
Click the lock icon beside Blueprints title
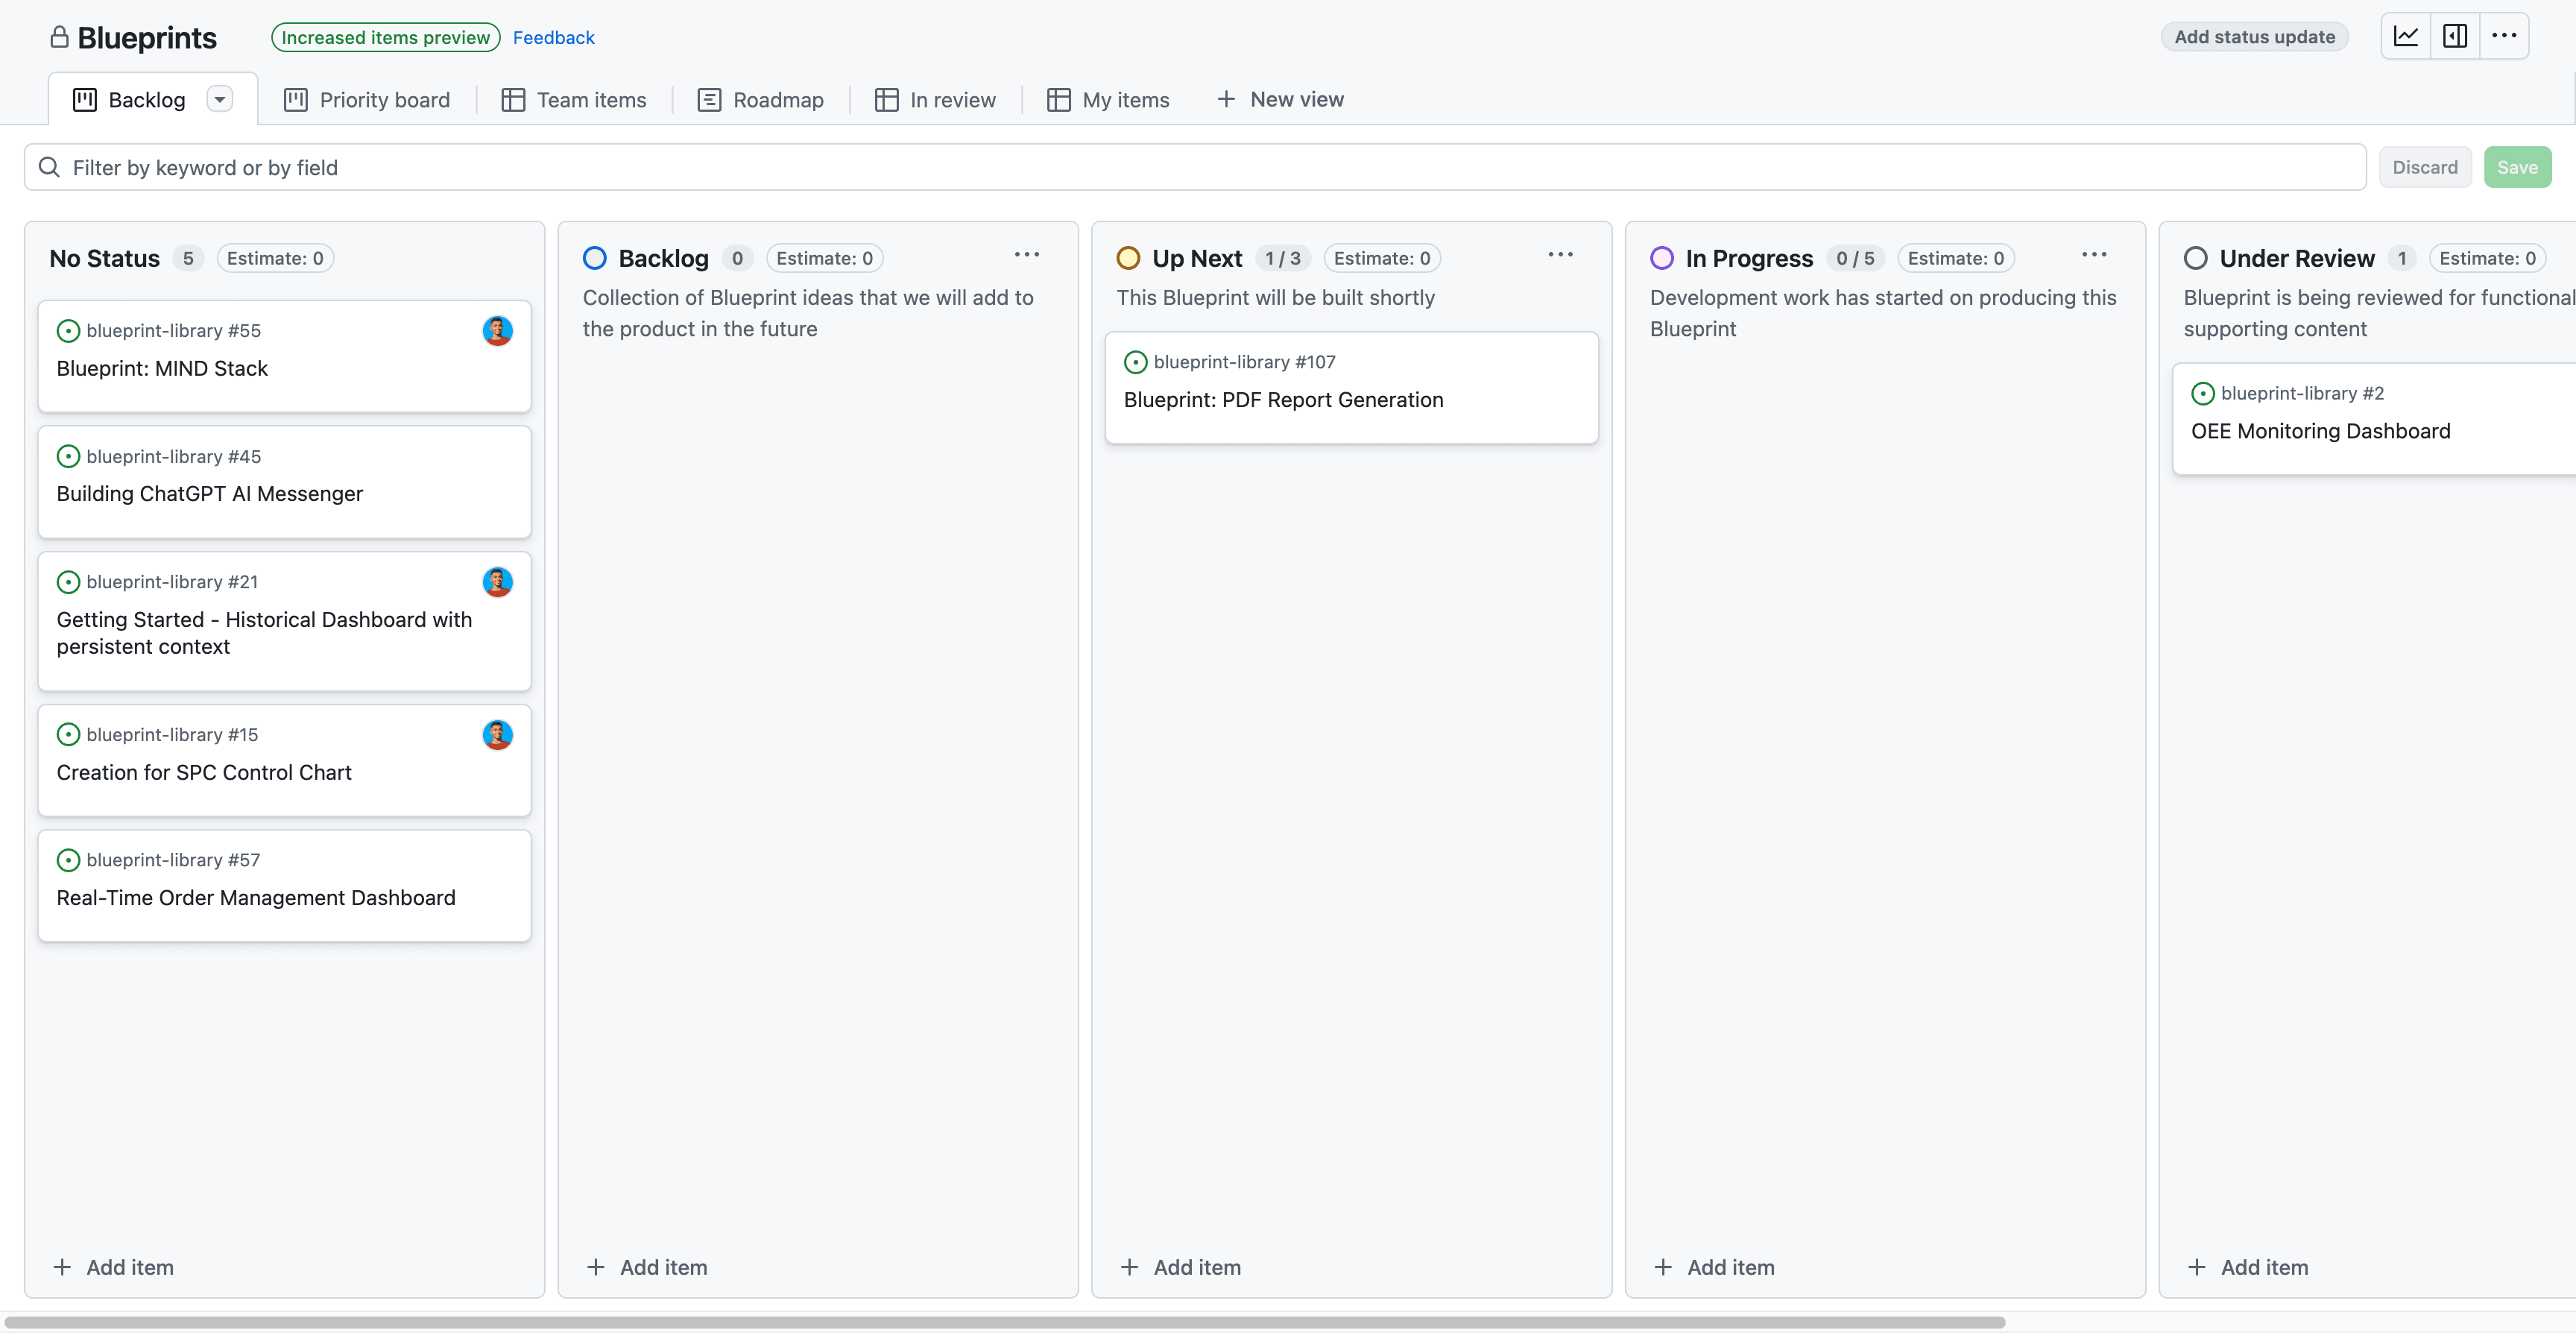(59, 37)
